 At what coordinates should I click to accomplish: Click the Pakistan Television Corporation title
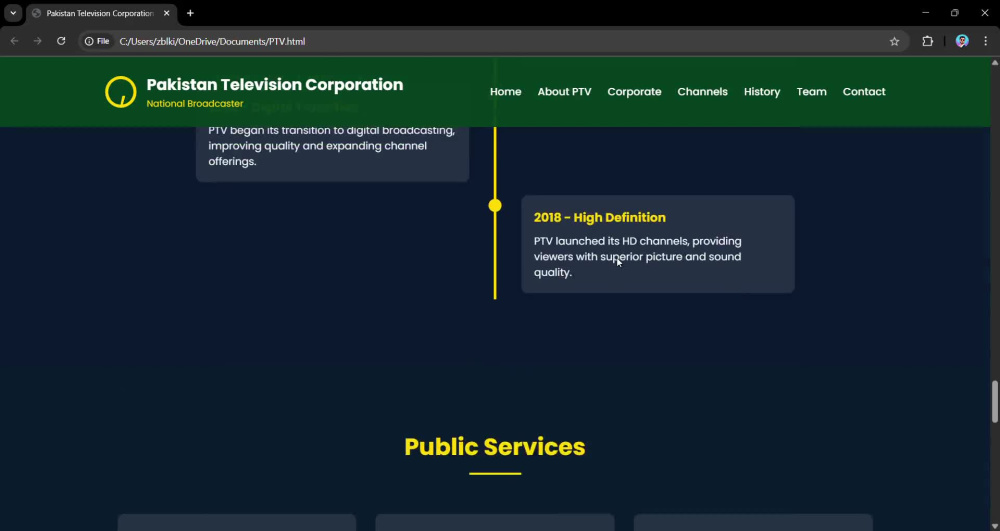pos(275,85)
